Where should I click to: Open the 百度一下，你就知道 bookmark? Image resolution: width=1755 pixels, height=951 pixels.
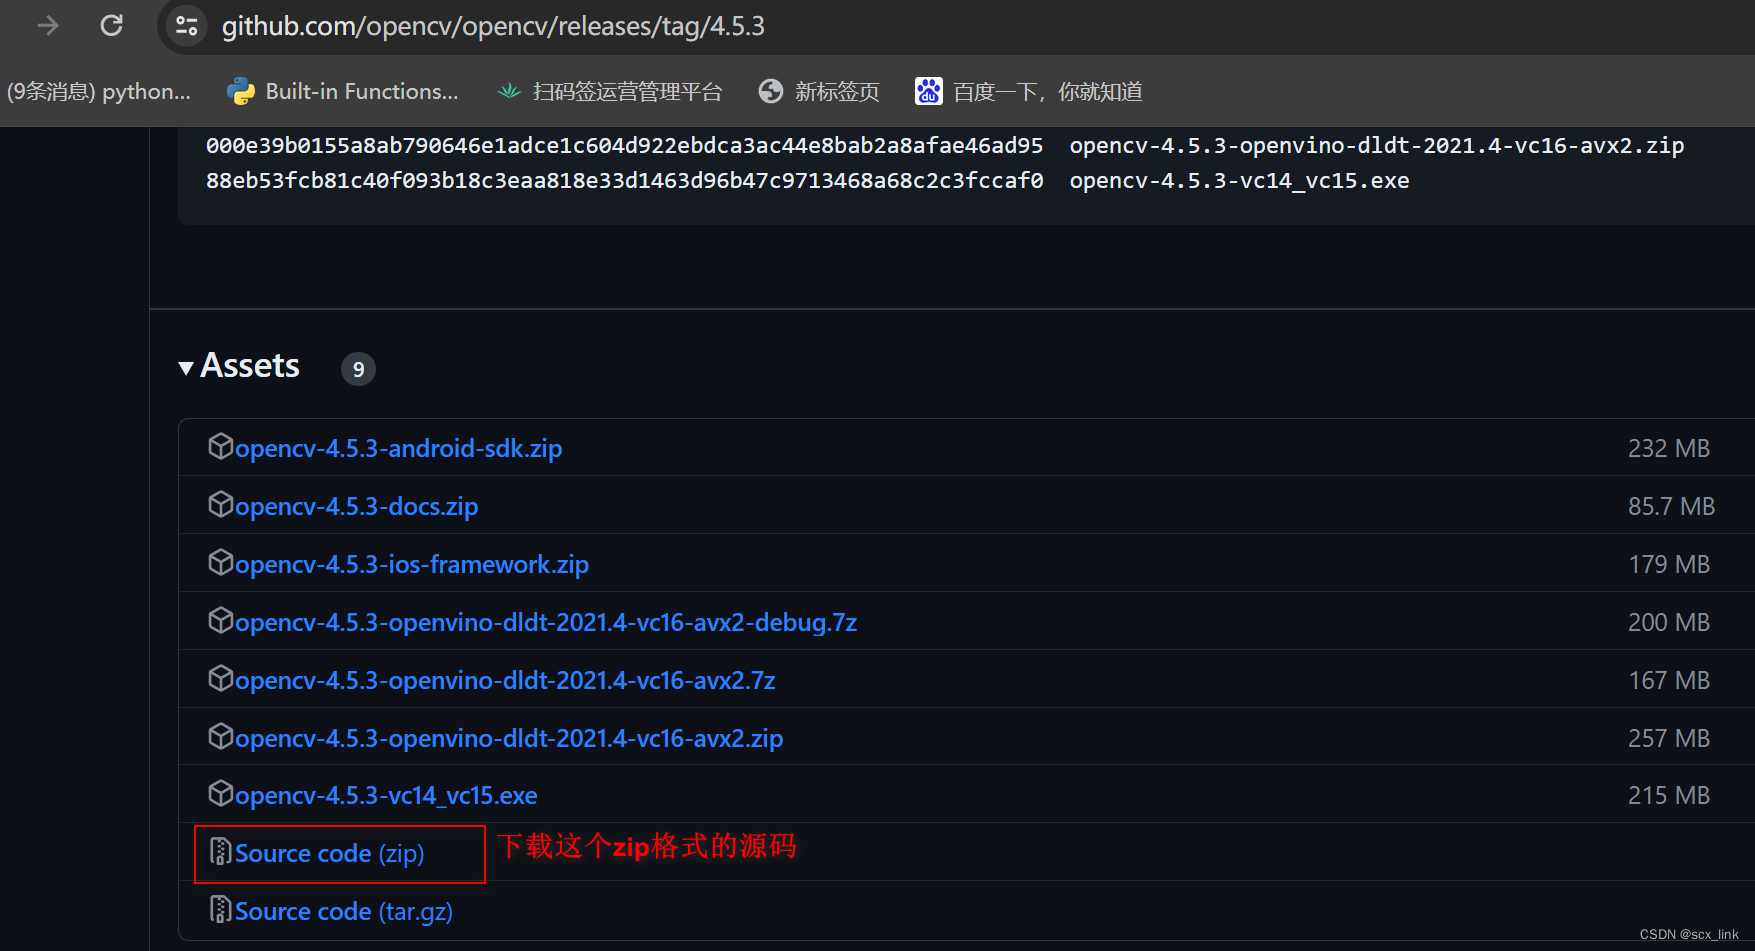1029,92
